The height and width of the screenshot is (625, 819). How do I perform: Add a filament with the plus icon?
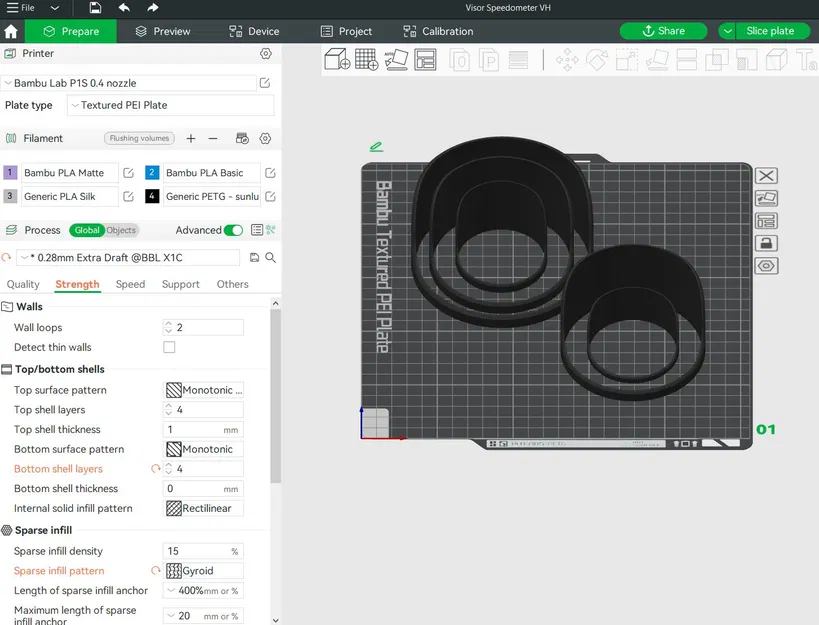tap(191, 138)
